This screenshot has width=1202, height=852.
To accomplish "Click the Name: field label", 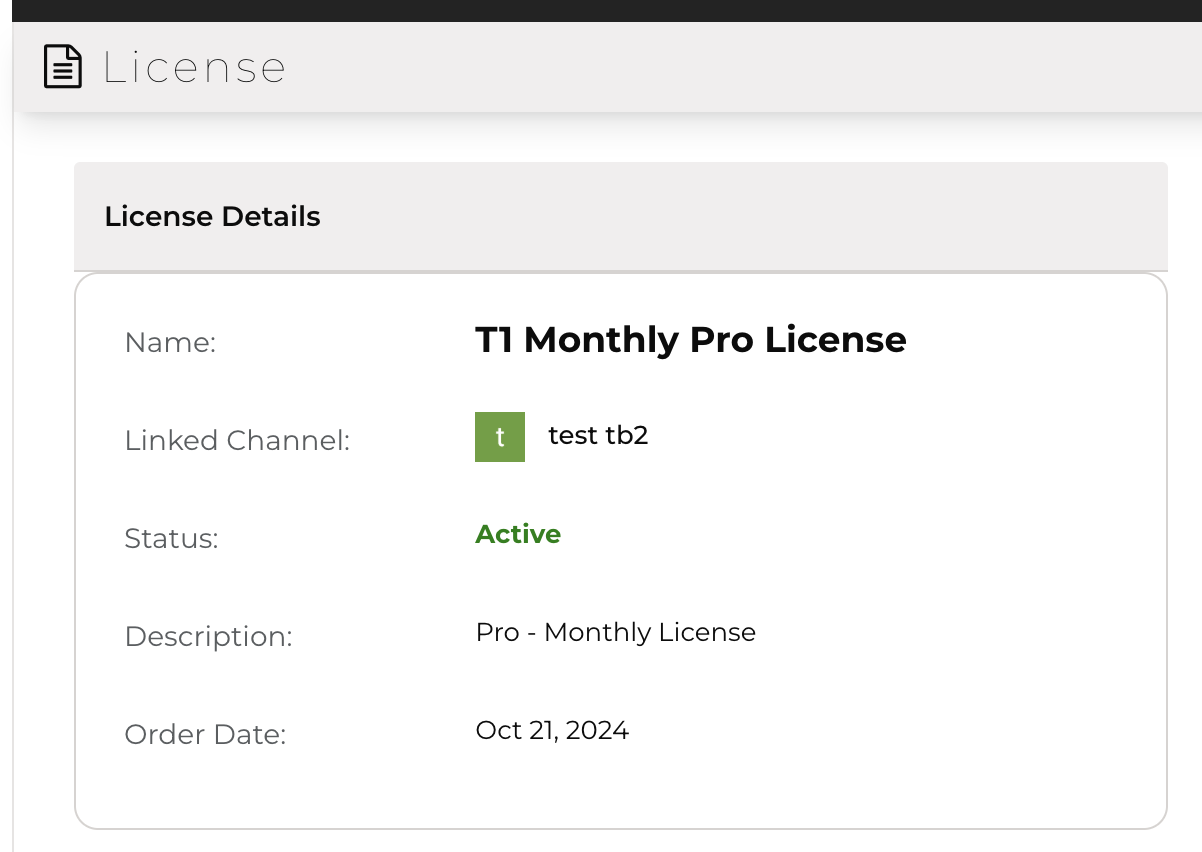I will coord(170,343).
